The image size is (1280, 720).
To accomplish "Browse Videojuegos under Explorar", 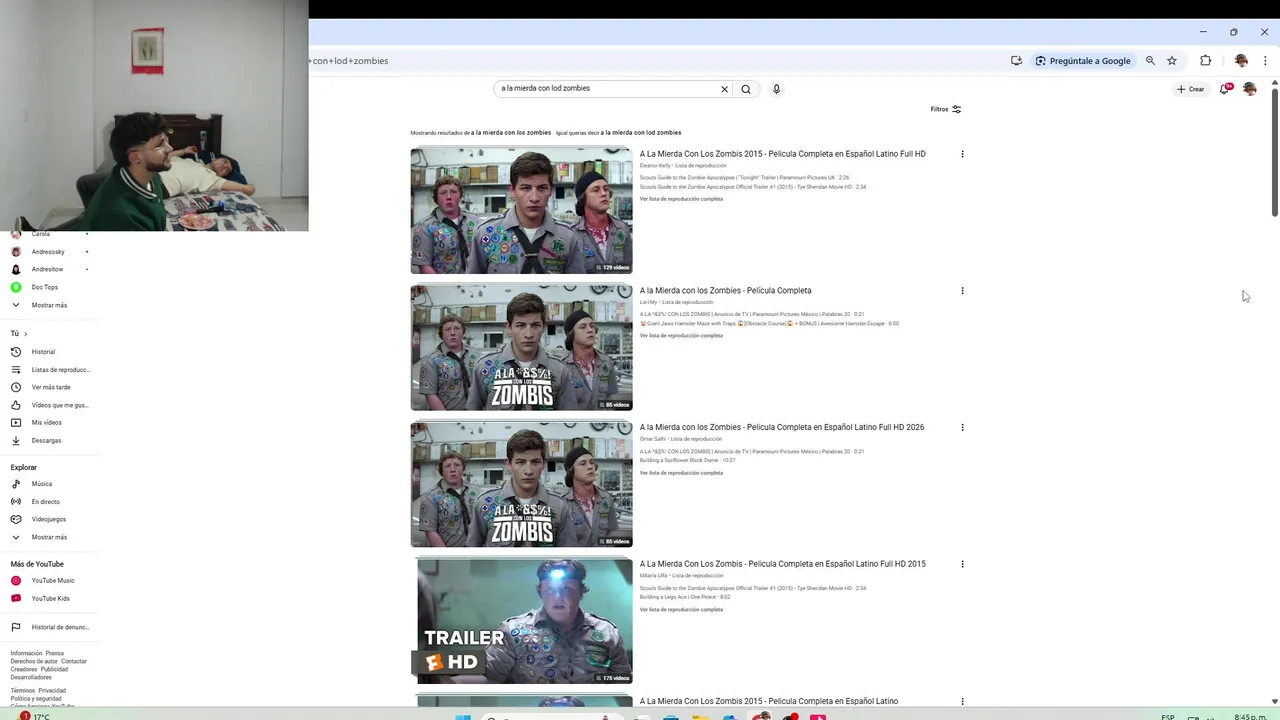I will (50, 520).
